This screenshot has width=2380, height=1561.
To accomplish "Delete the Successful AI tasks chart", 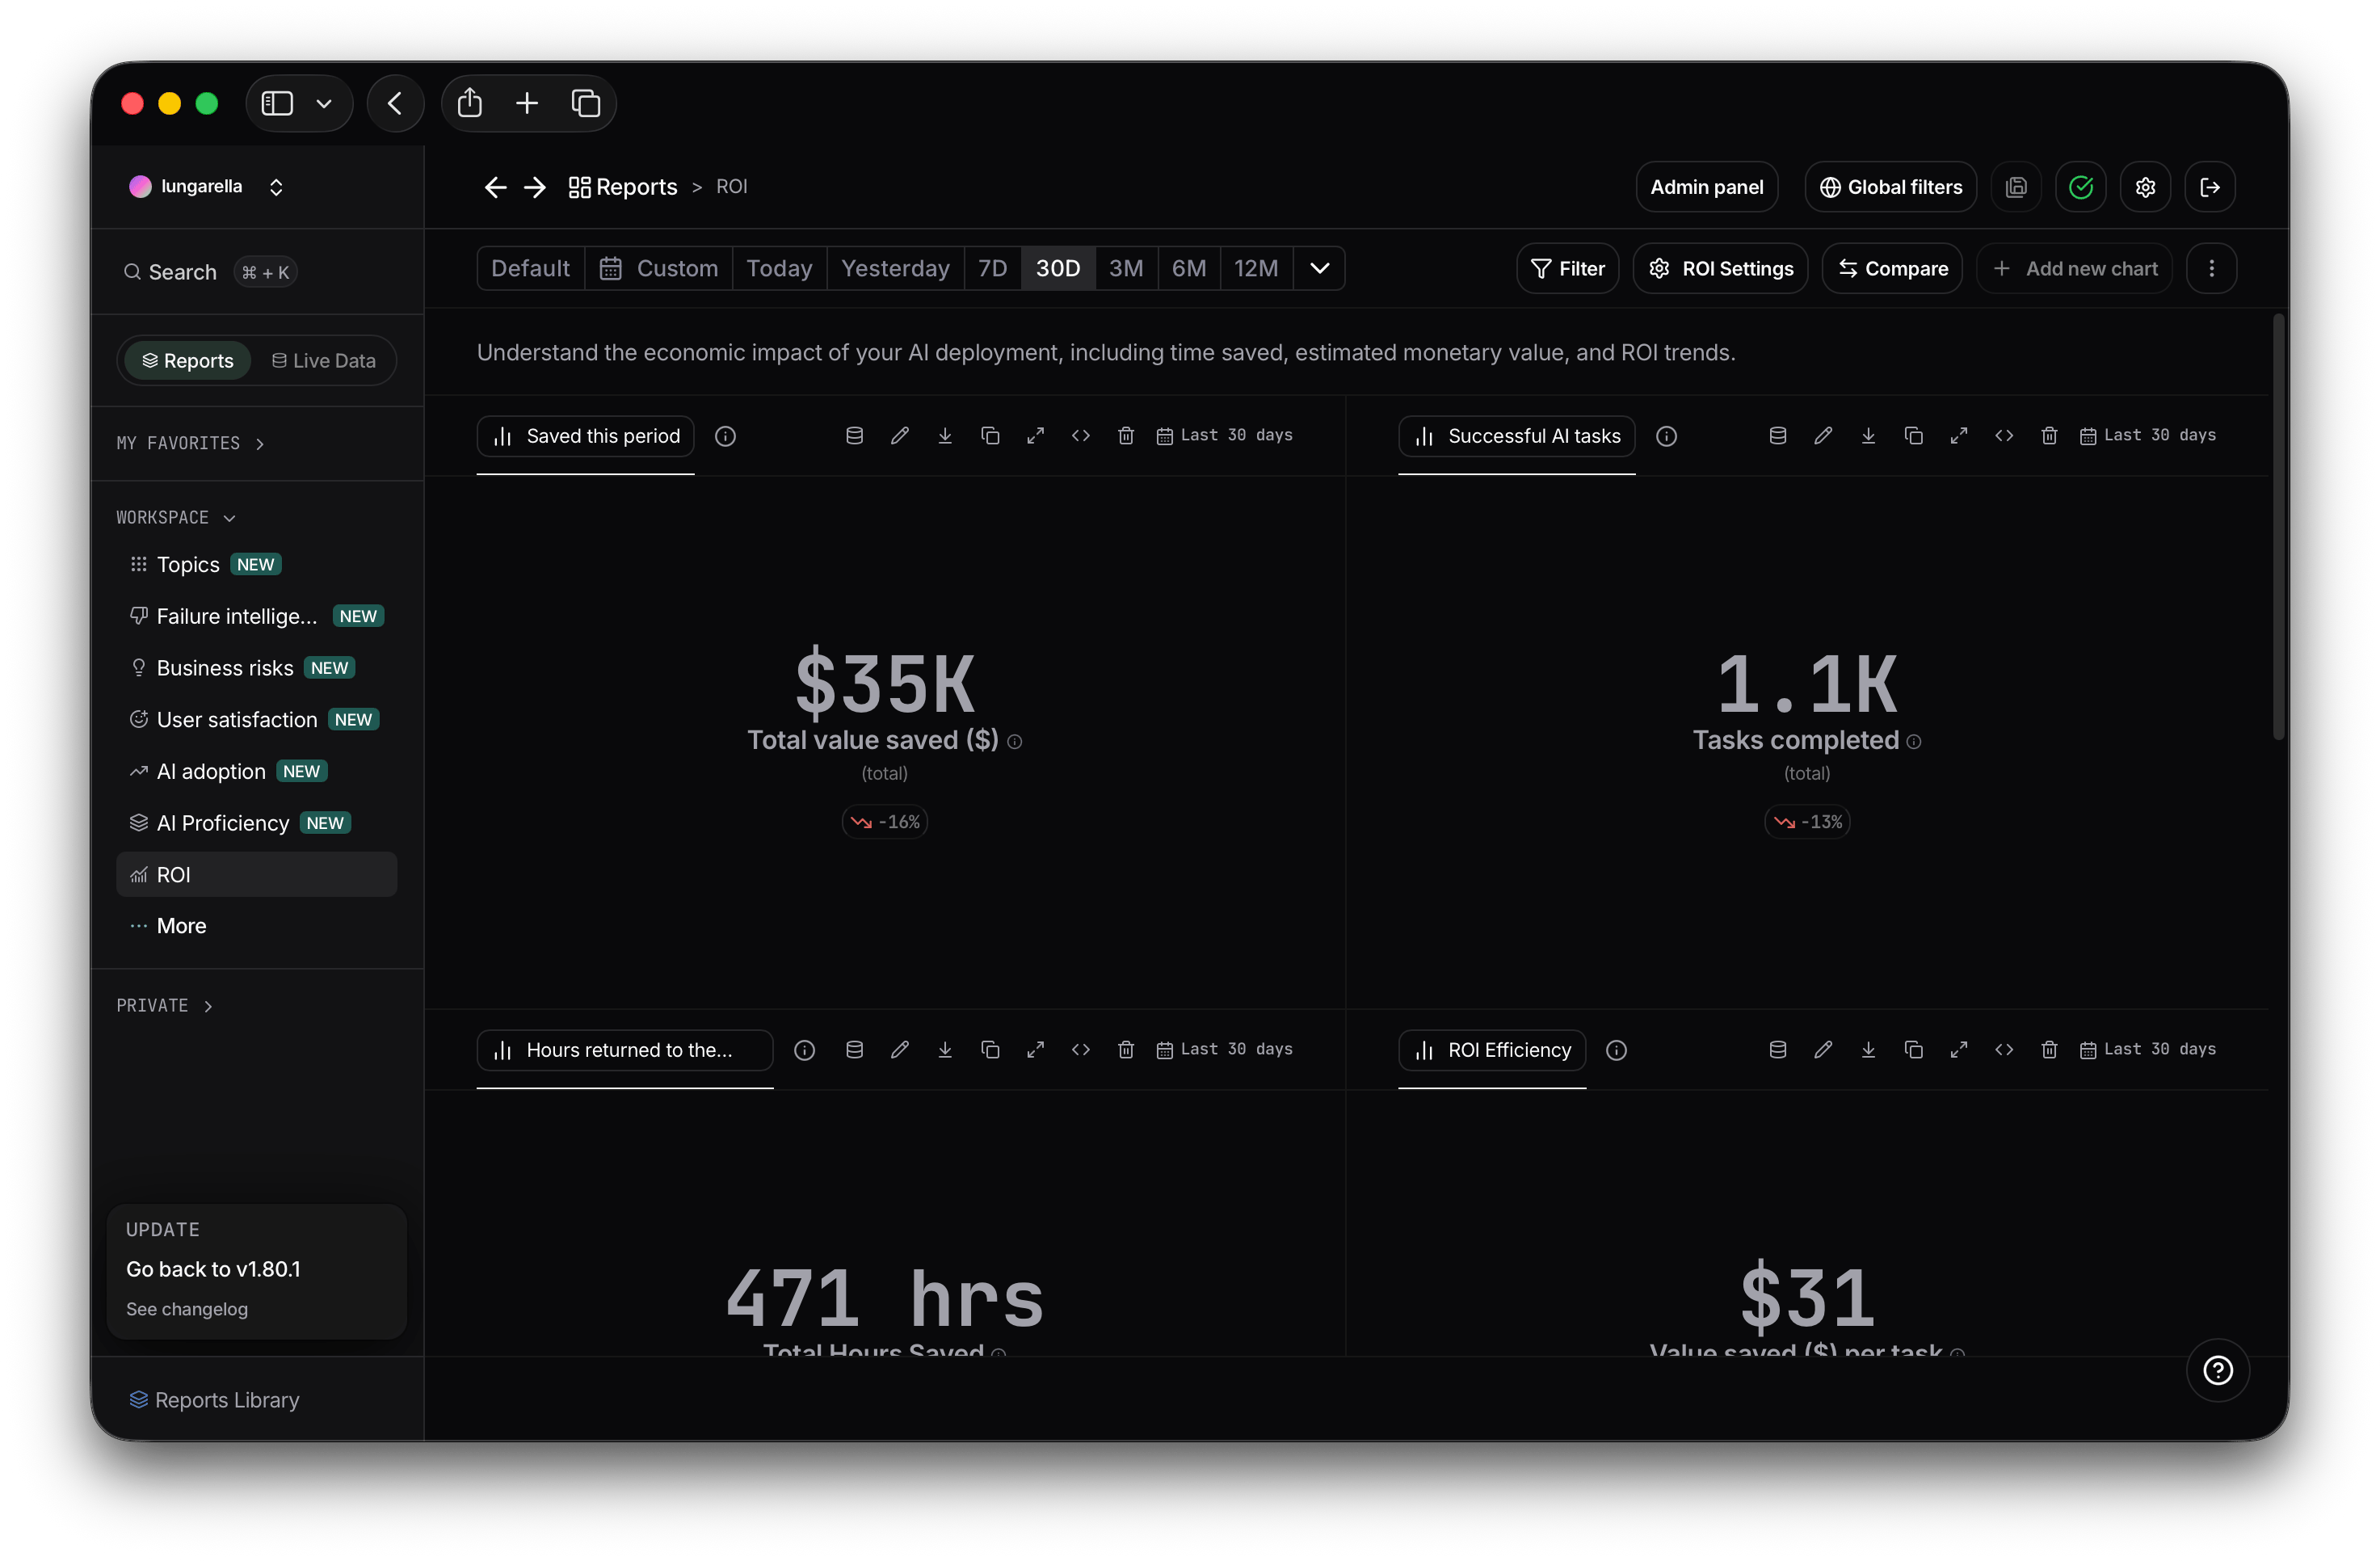I will click(x=2049, y=435).
